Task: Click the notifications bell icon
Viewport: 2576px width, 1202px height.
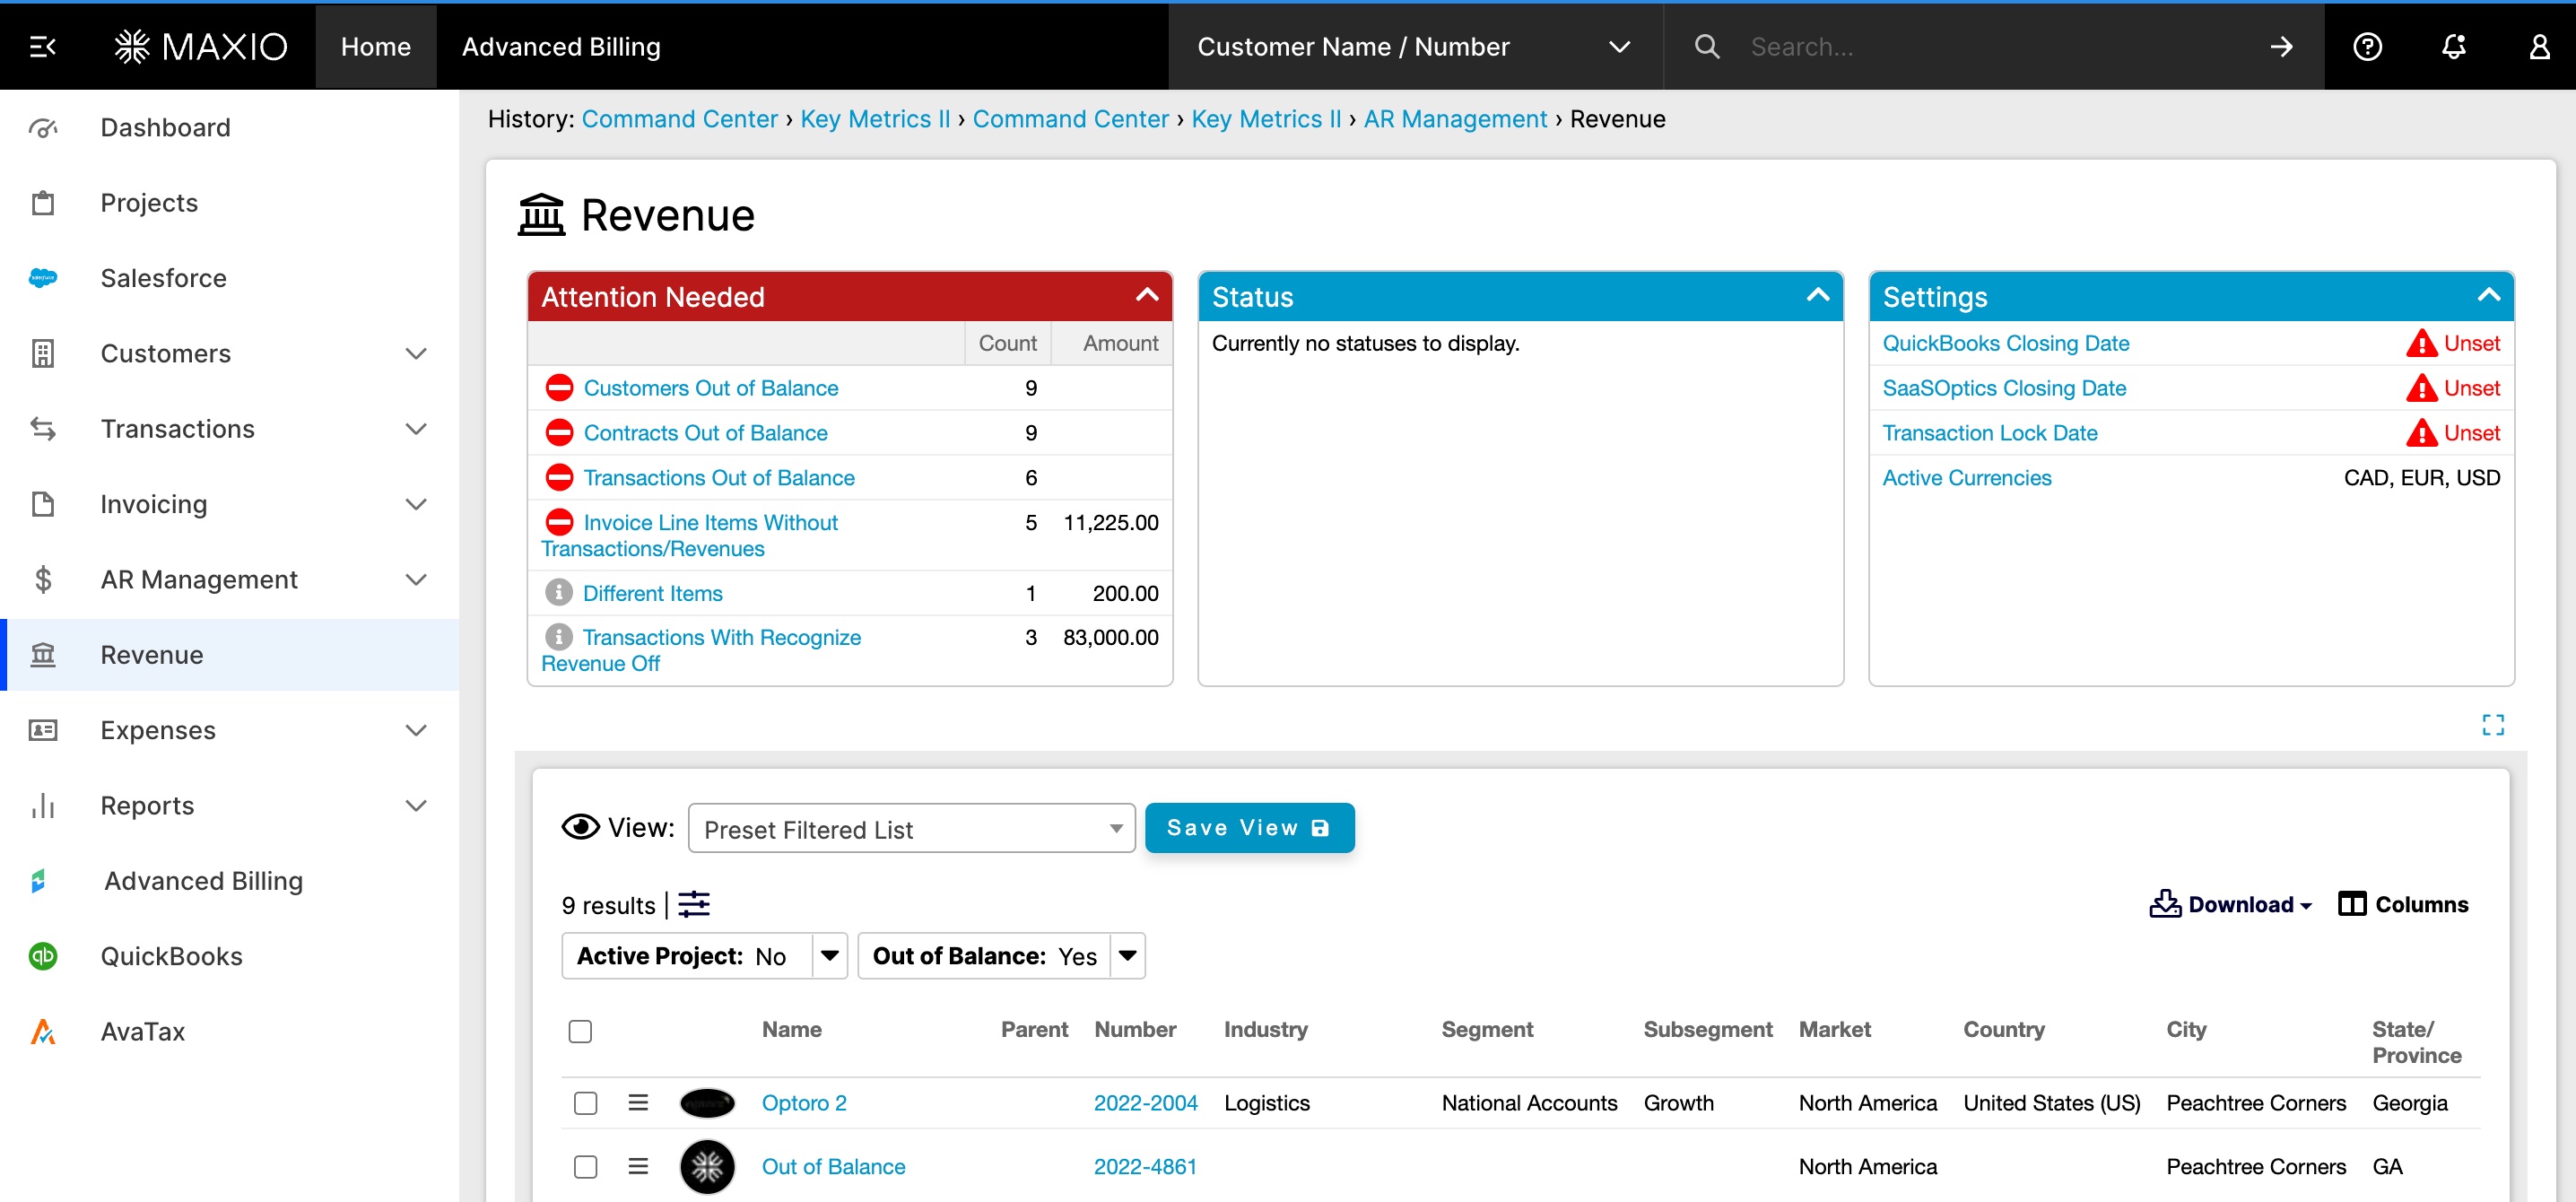Action: click(2453, 46)
